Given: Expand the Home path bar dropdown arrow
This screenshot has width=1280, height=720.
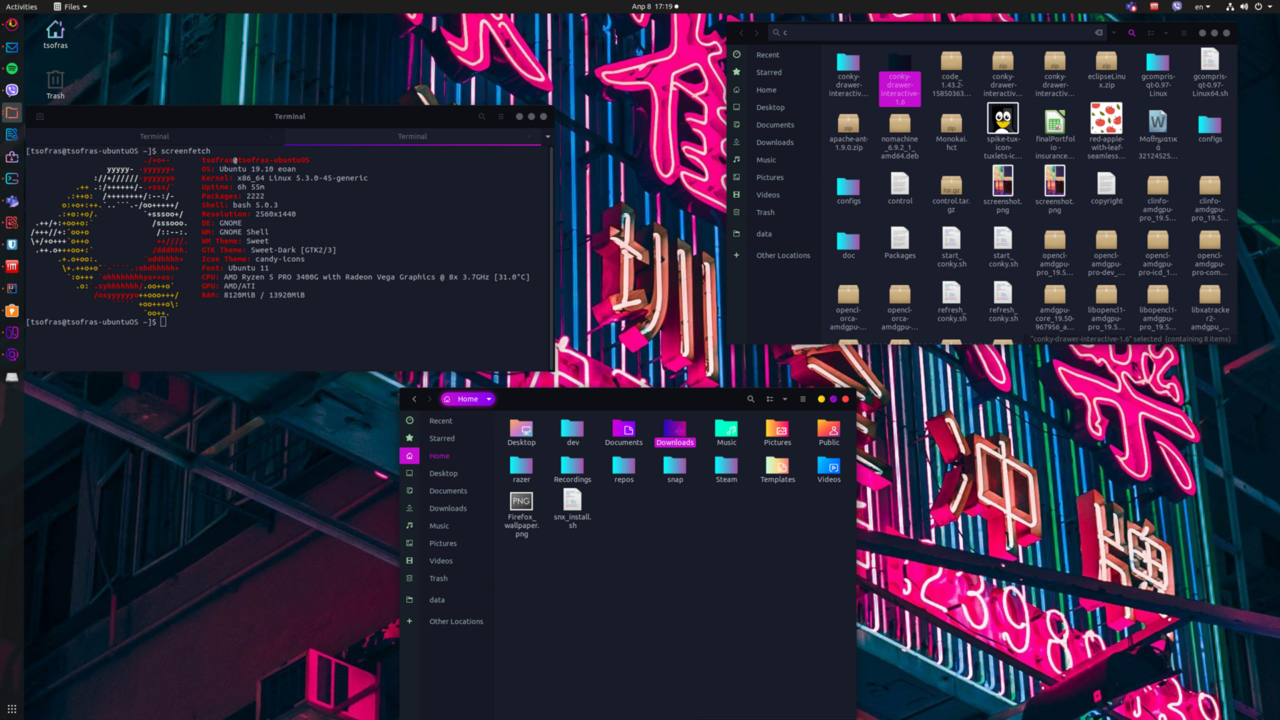Looking at the screenshot, I should (489, 399).
